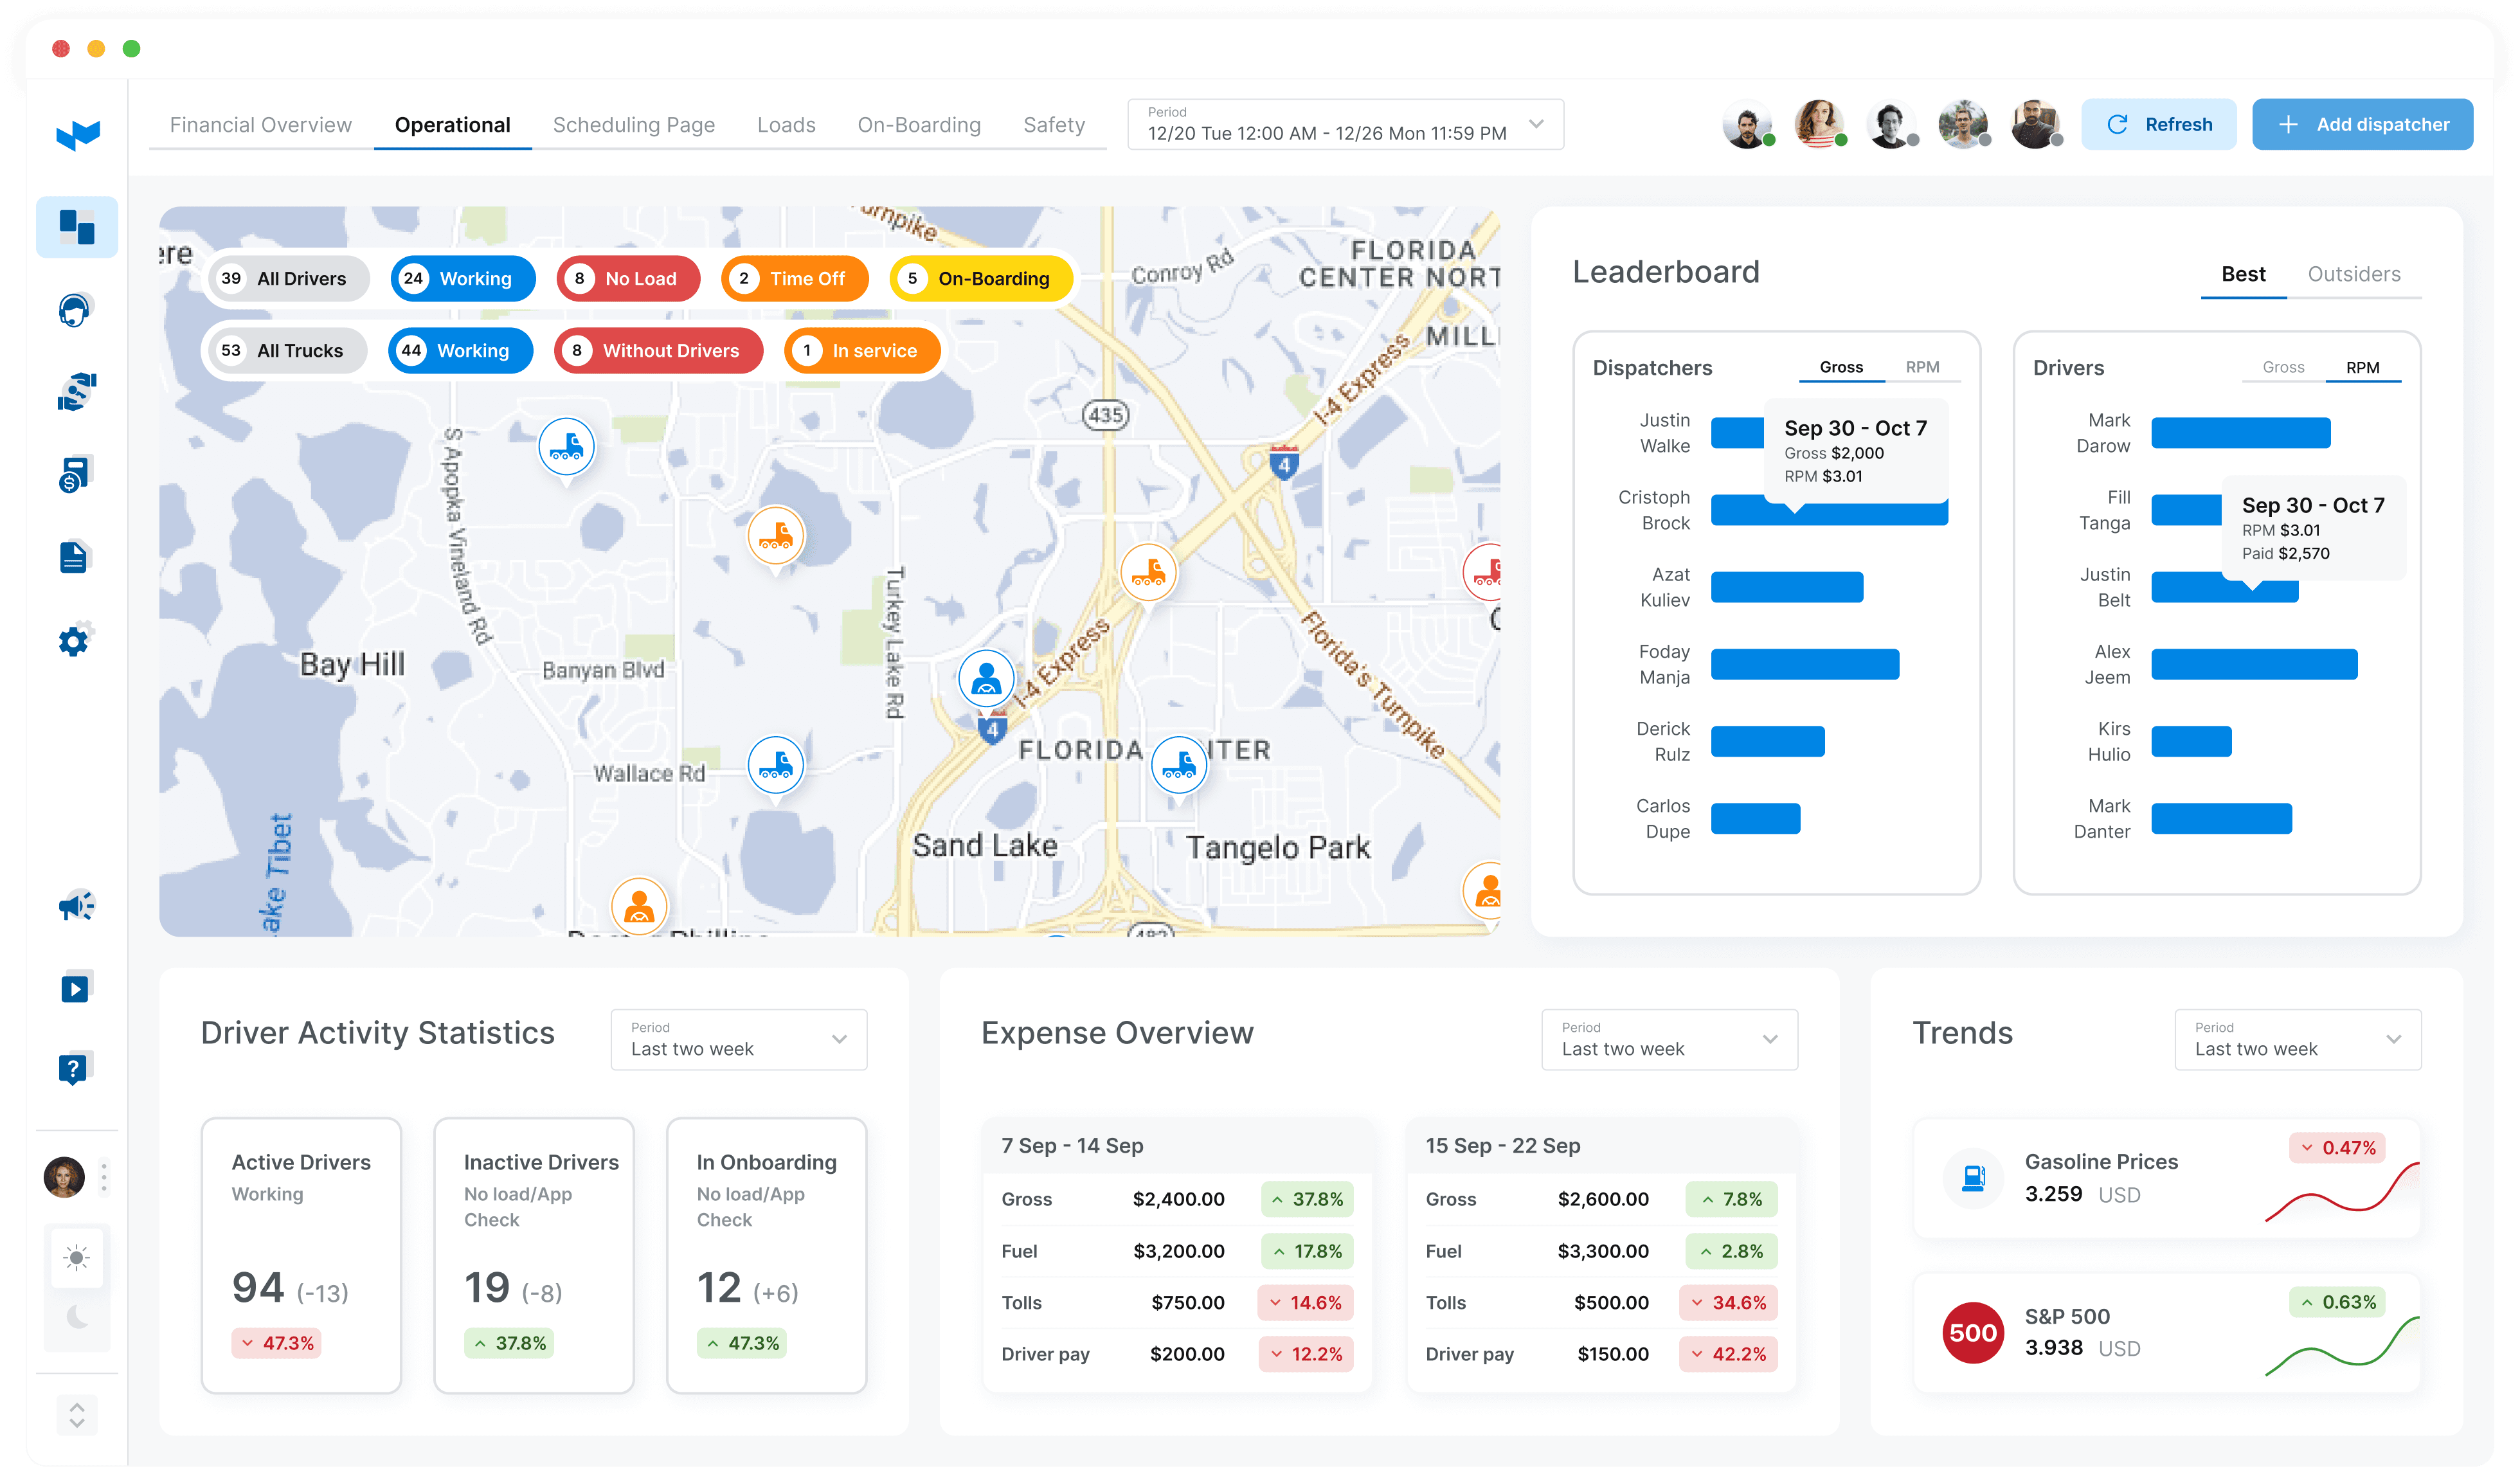The height and width of the screenshot is (1467, 2520).
Task: Open Expense Overview period dropdown
Action: click(1670, 1039)
